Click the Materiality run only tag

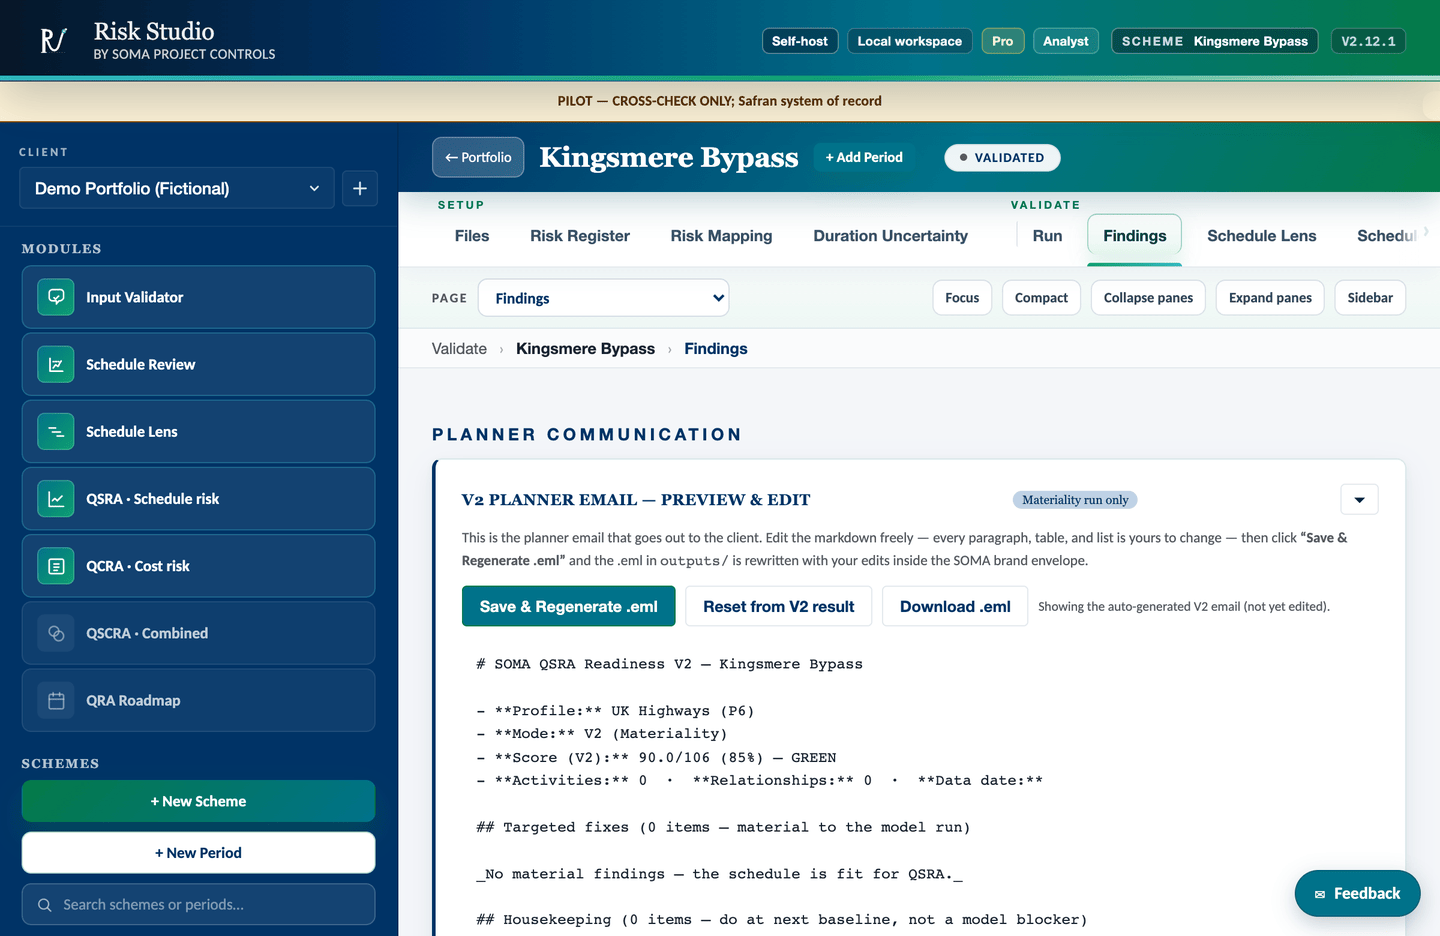(x=1075, y=500)
